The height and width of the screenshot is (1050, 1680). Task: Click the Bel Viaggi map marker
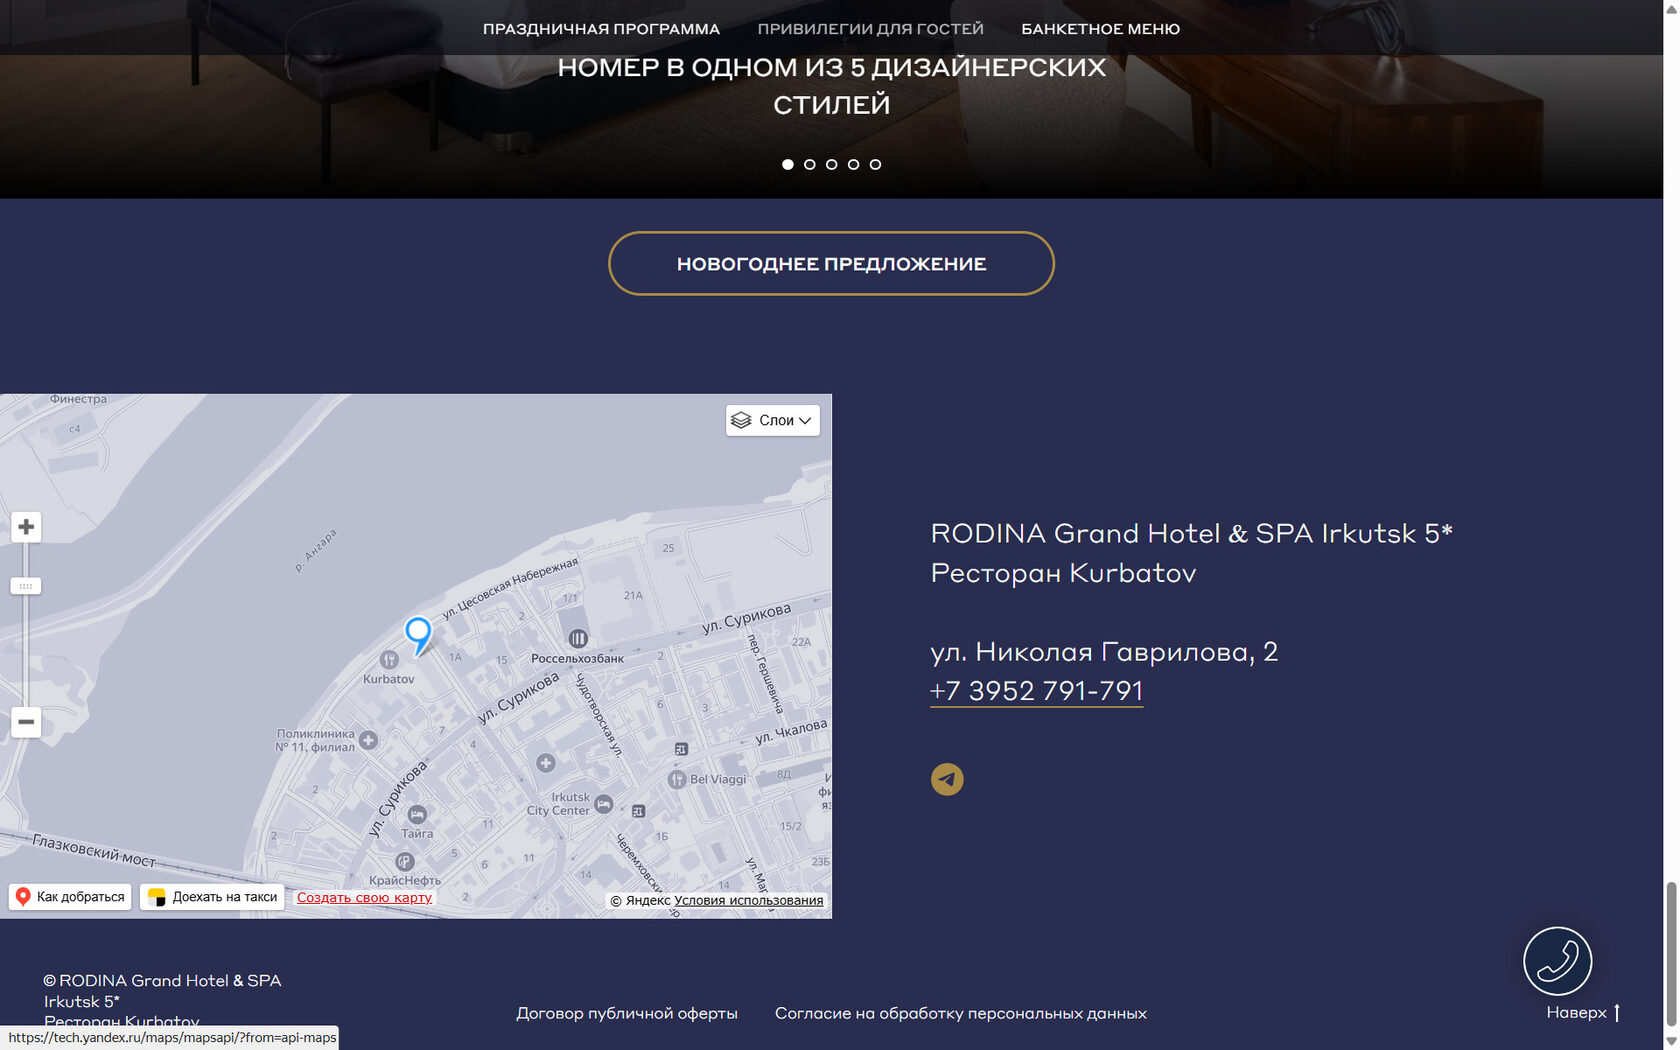(x=677, y=779)
